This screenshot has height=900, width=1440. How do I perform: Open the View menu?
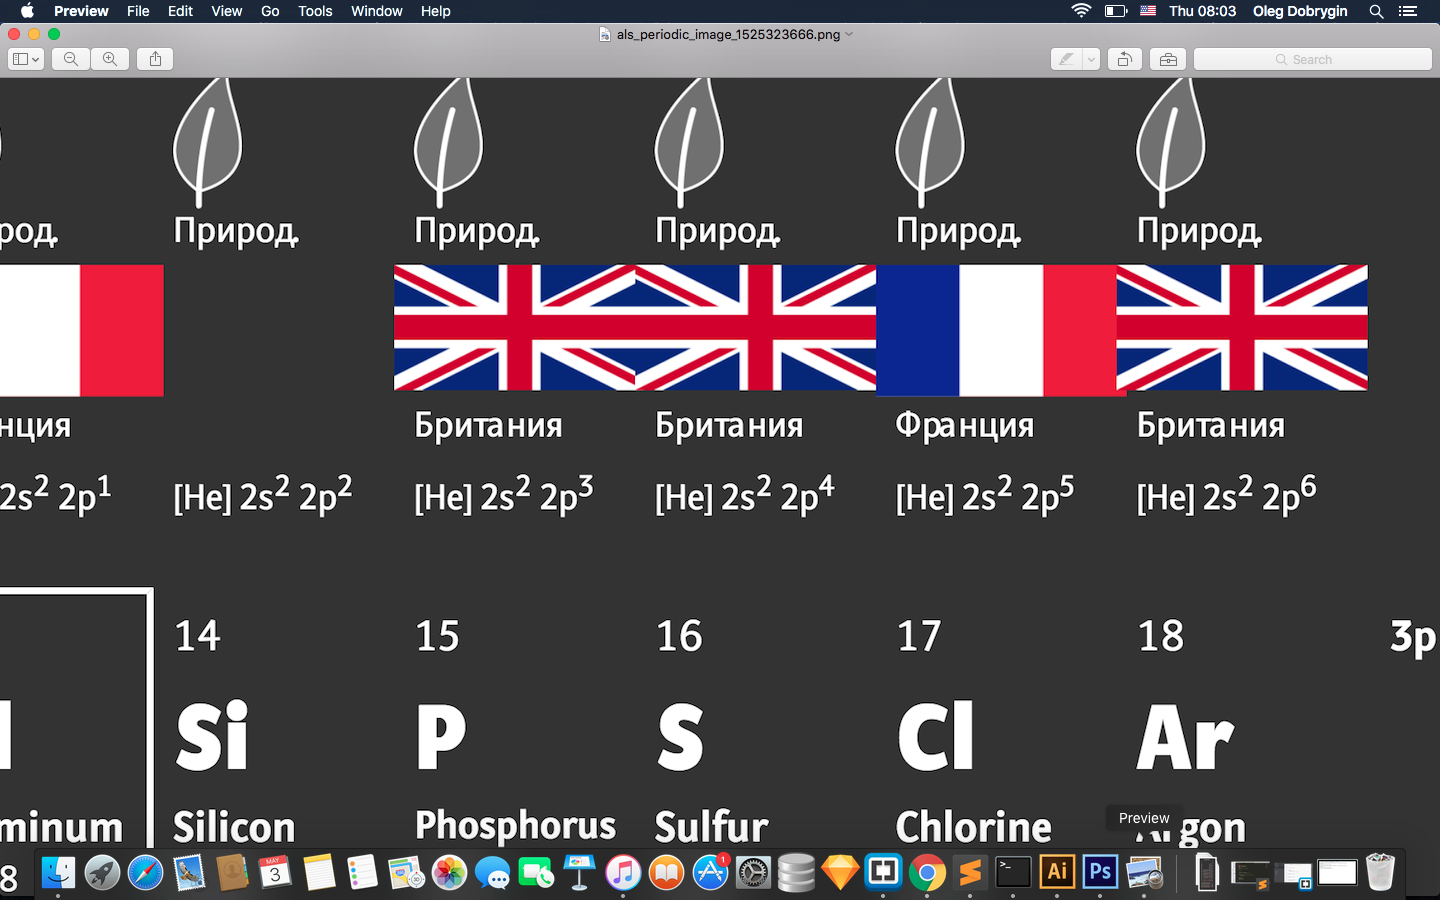(x=226, y=11)
